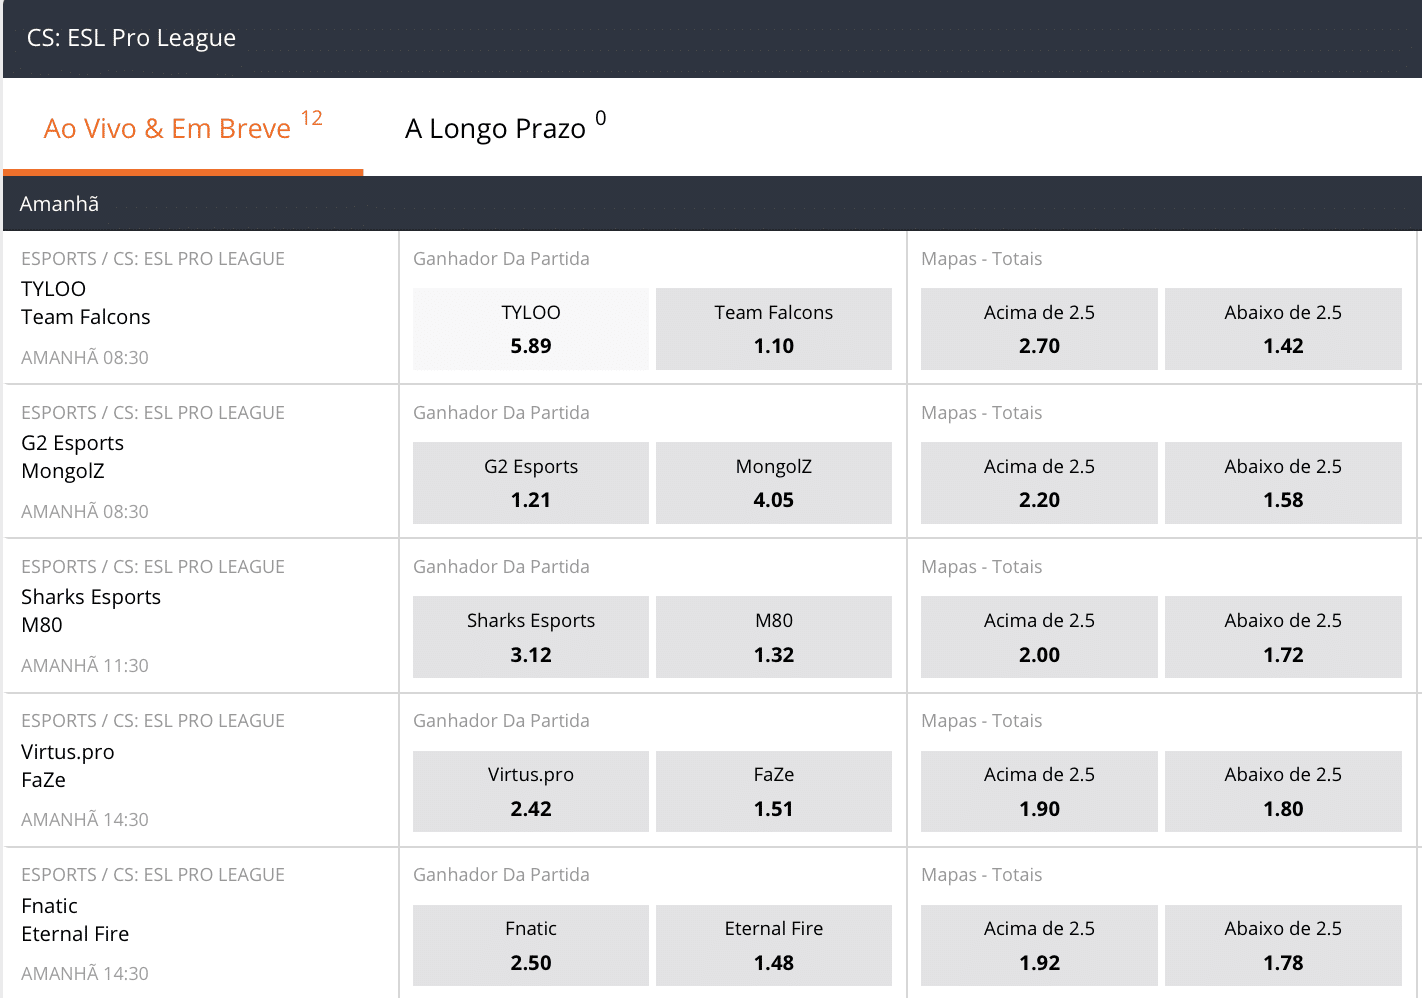Image resolution: width=1422 pixels, height=998 pixels.
Task: Click the Fnatic match league breadcrumb
Action: coord(153,875)
